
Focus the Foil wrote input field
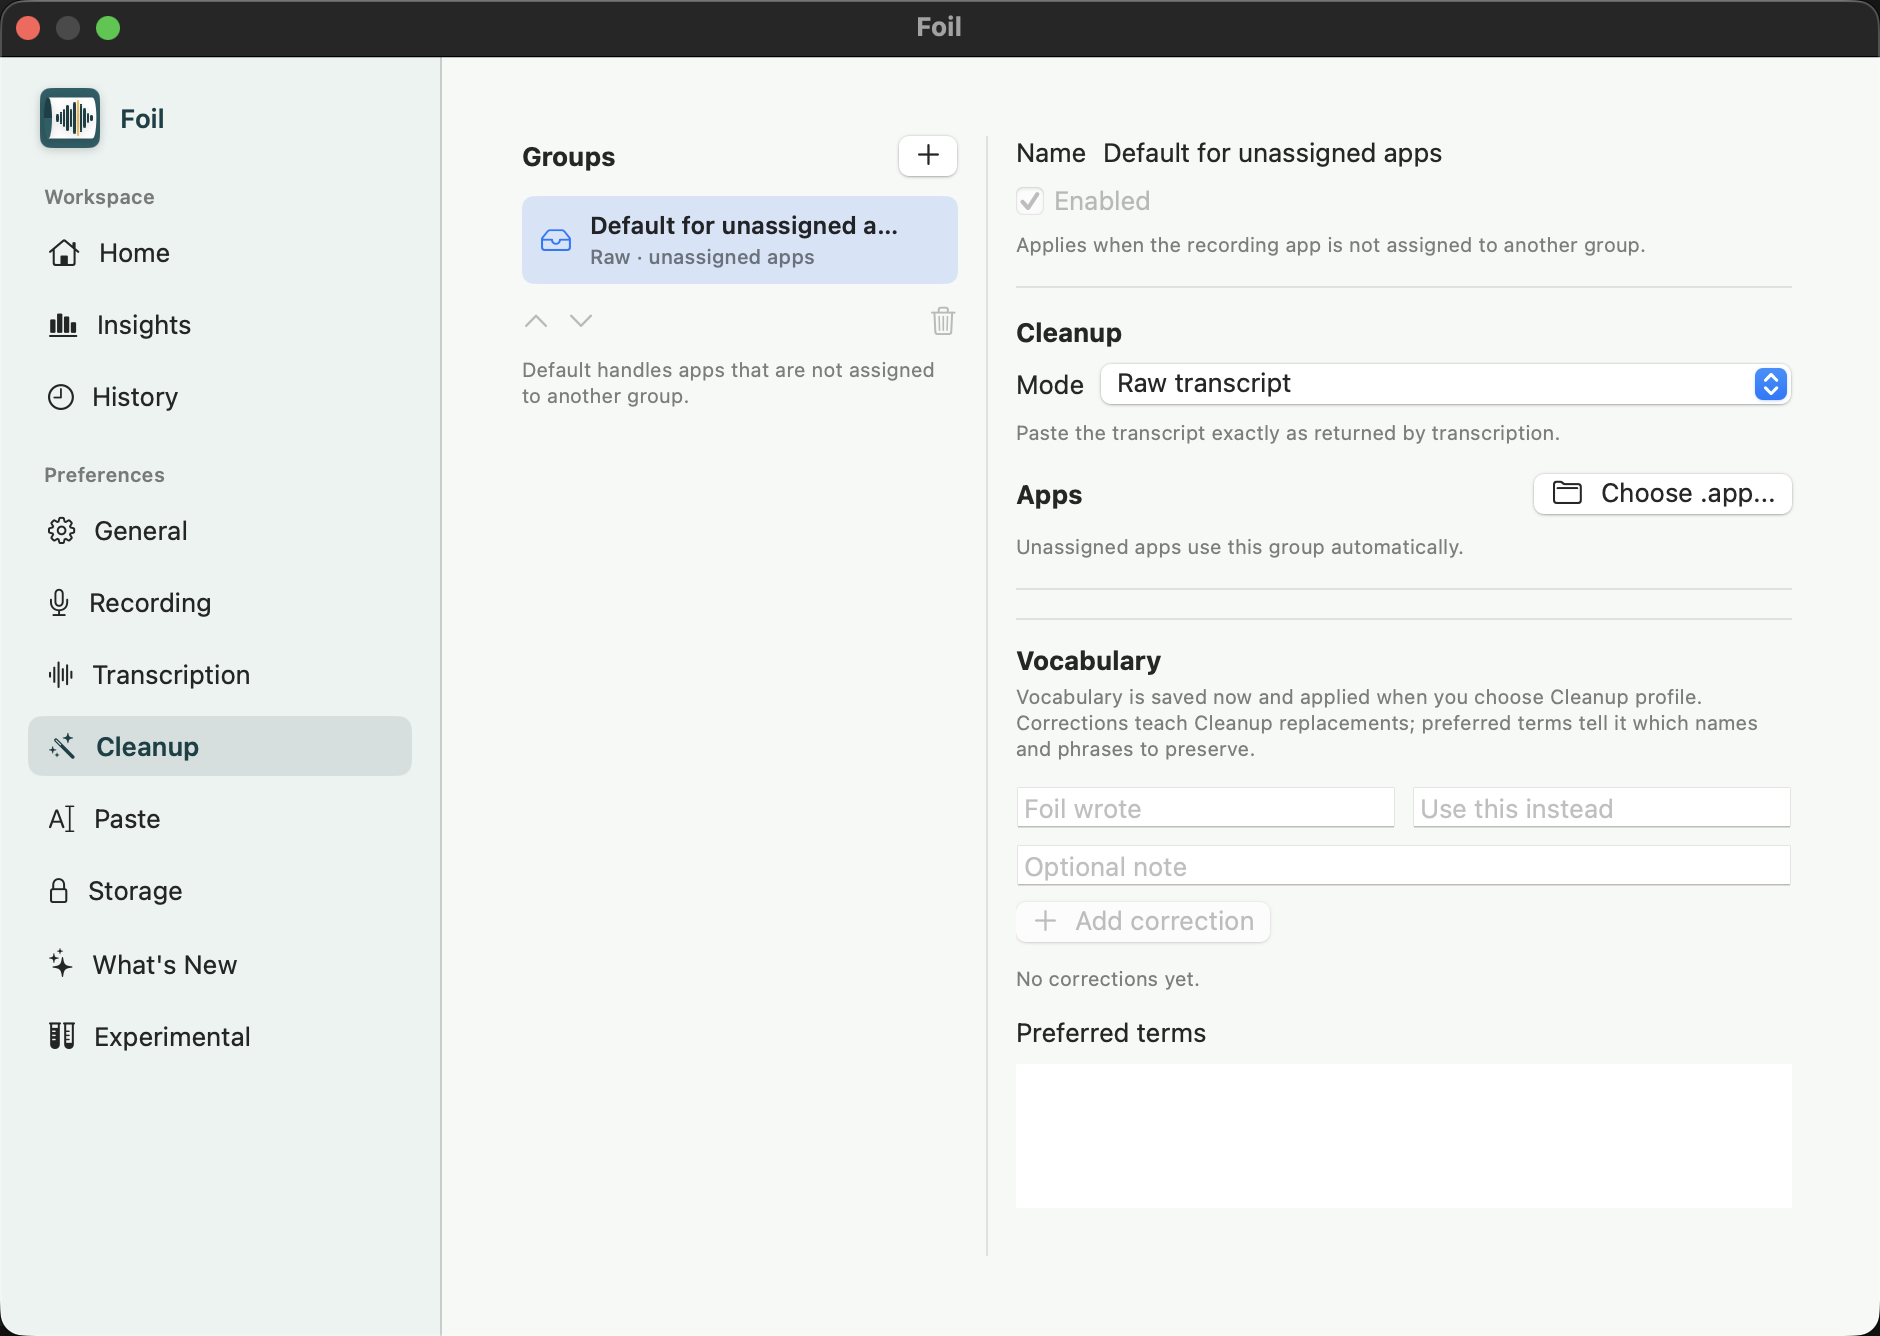[1205, 808]
